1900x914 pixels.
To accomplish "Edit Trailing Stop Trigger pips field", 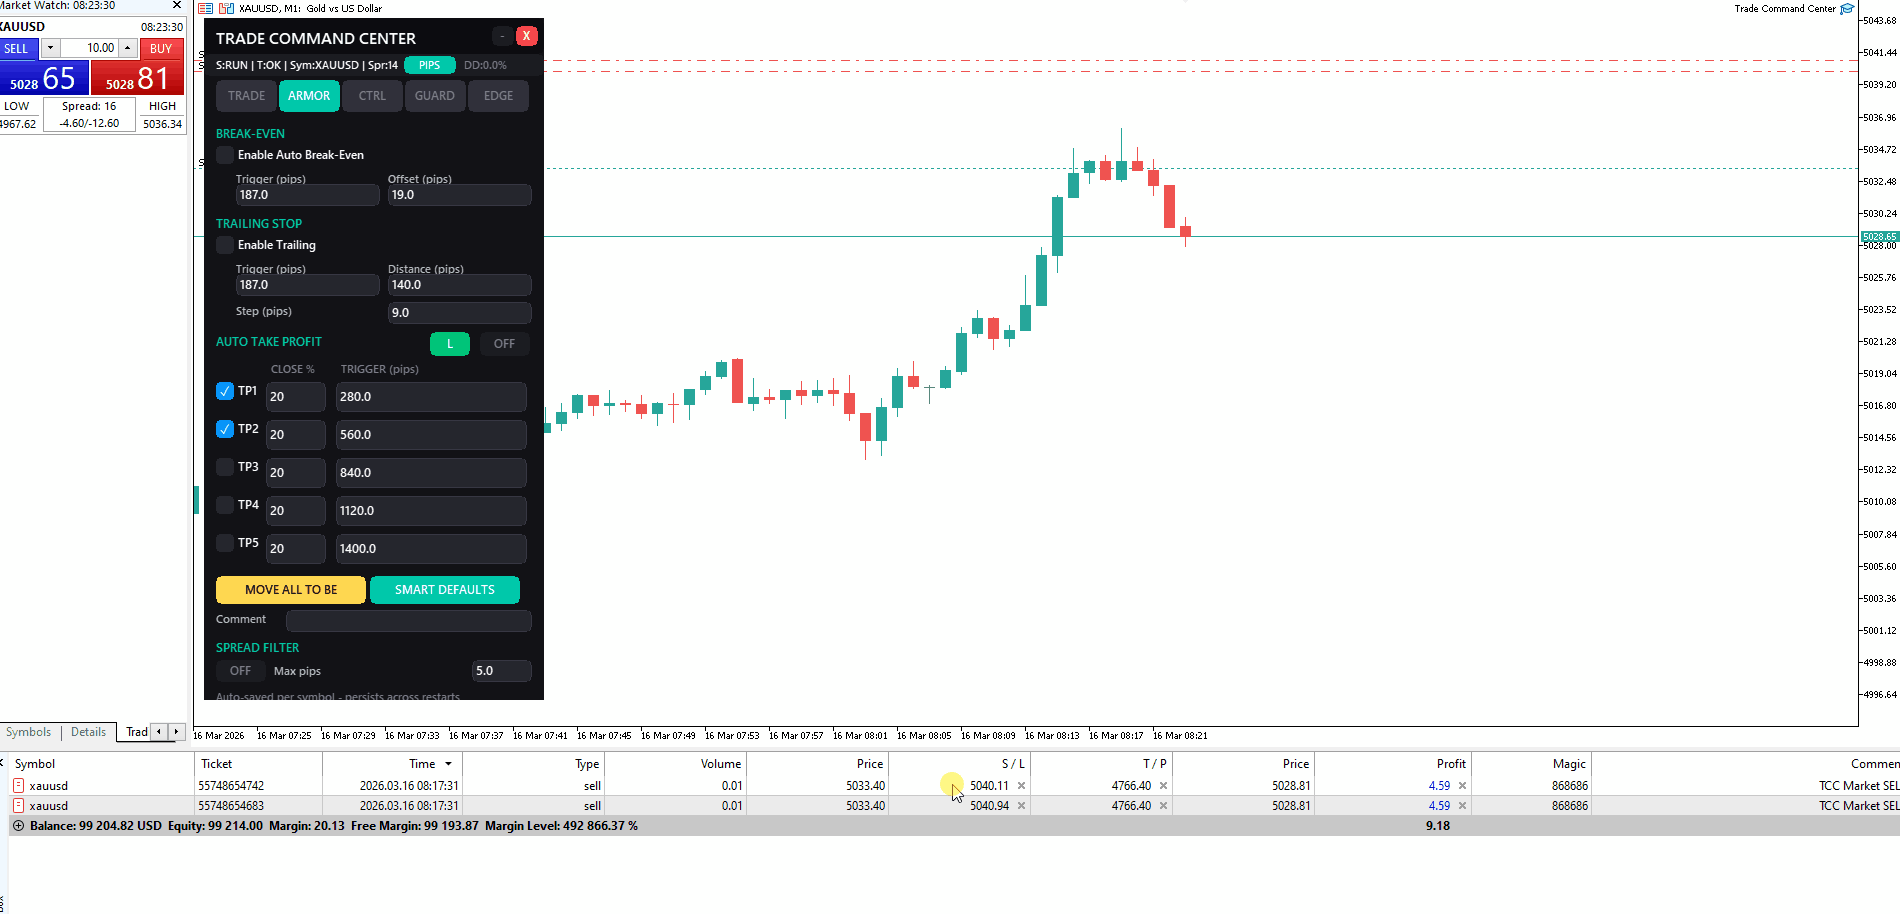I will (307, 285).
